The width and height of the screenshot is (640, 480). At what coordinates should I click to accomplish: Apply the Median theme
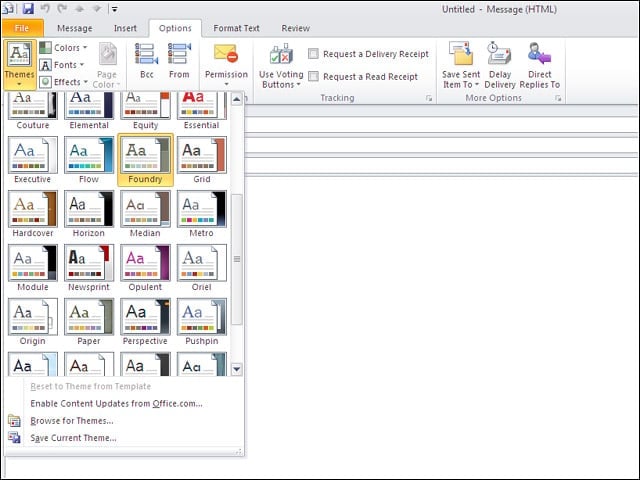[x=145, y=214]
